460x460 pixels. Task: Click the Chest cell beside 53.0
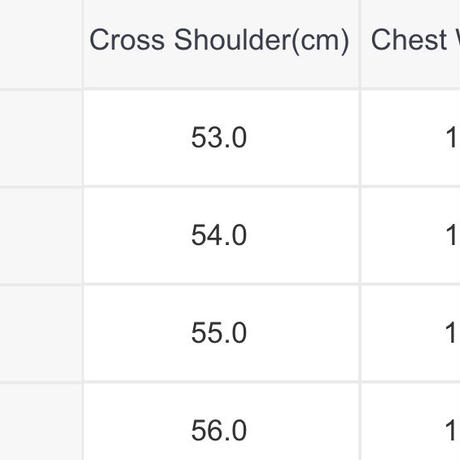click(411, 138)
